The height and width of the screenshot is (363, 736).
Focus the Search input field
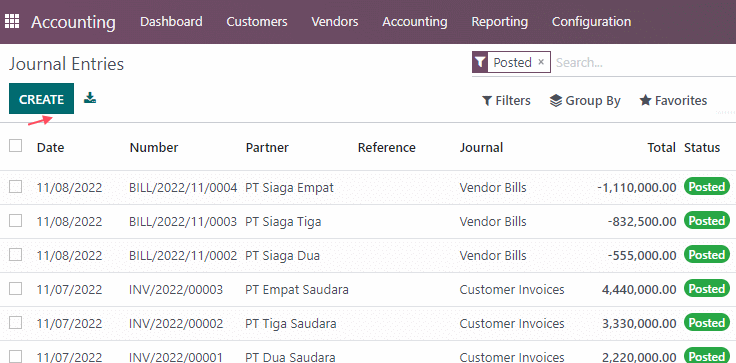[x=643, y=62]
